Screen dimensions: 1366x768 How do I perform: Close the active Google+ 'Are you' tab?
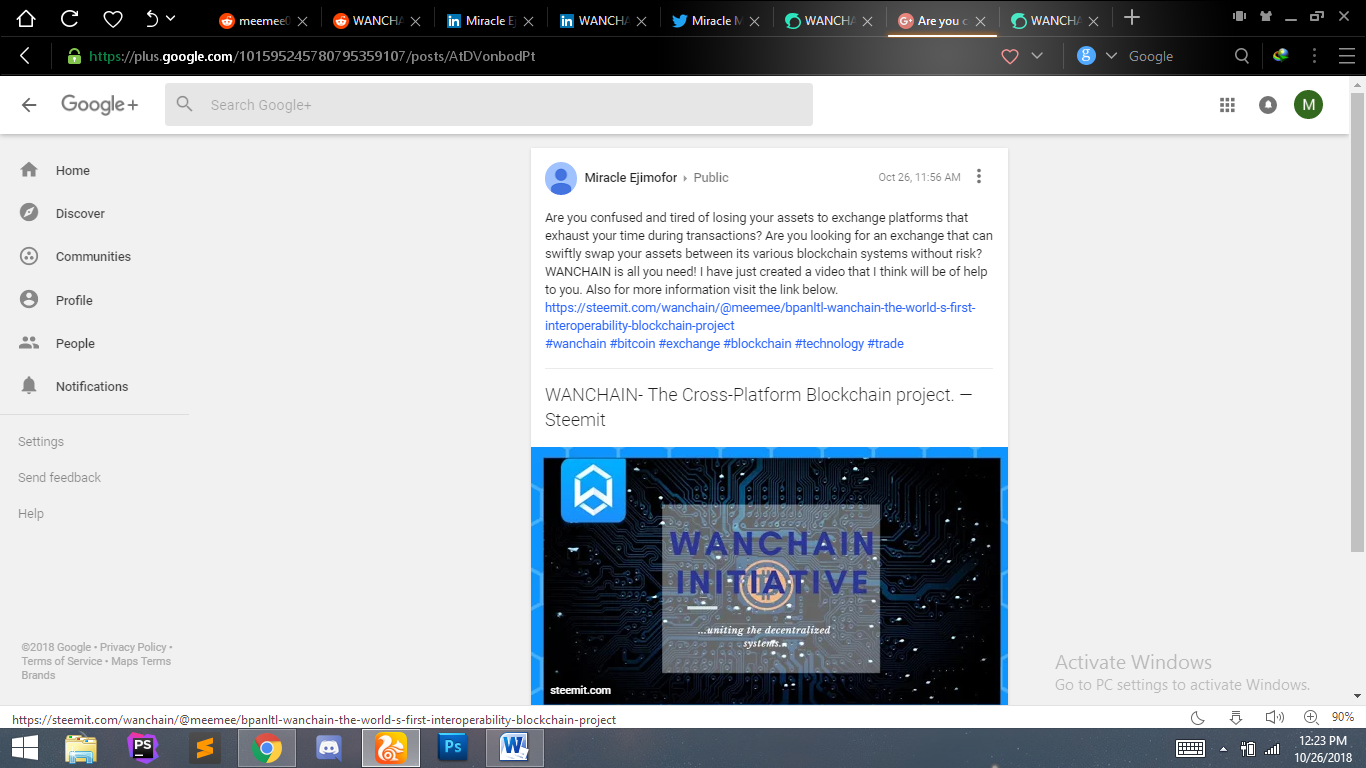coord(981,20)
